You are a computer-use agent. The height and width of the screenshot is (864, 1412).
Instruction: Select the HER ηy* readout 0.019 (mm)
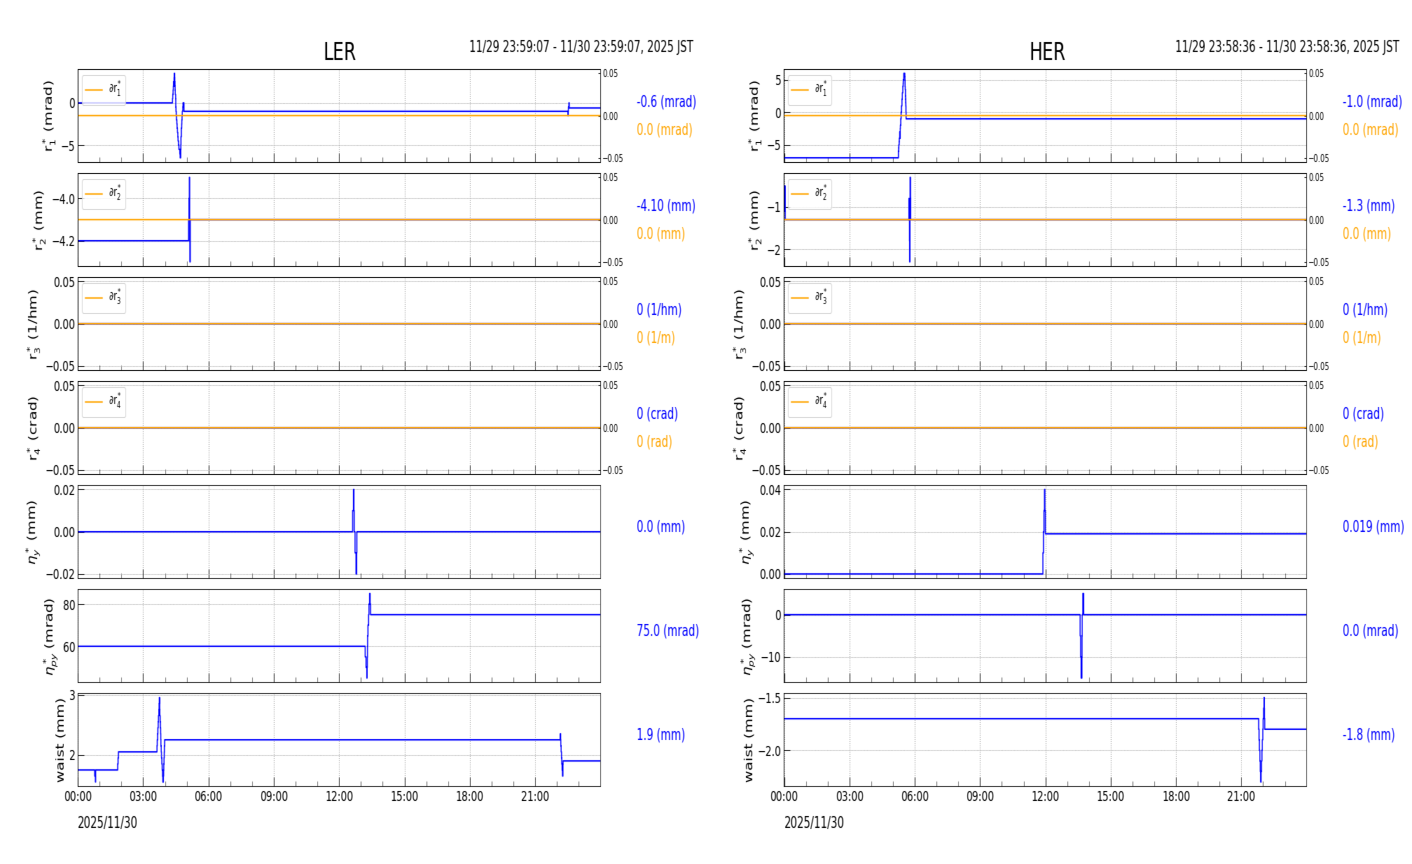(1373, 527)
